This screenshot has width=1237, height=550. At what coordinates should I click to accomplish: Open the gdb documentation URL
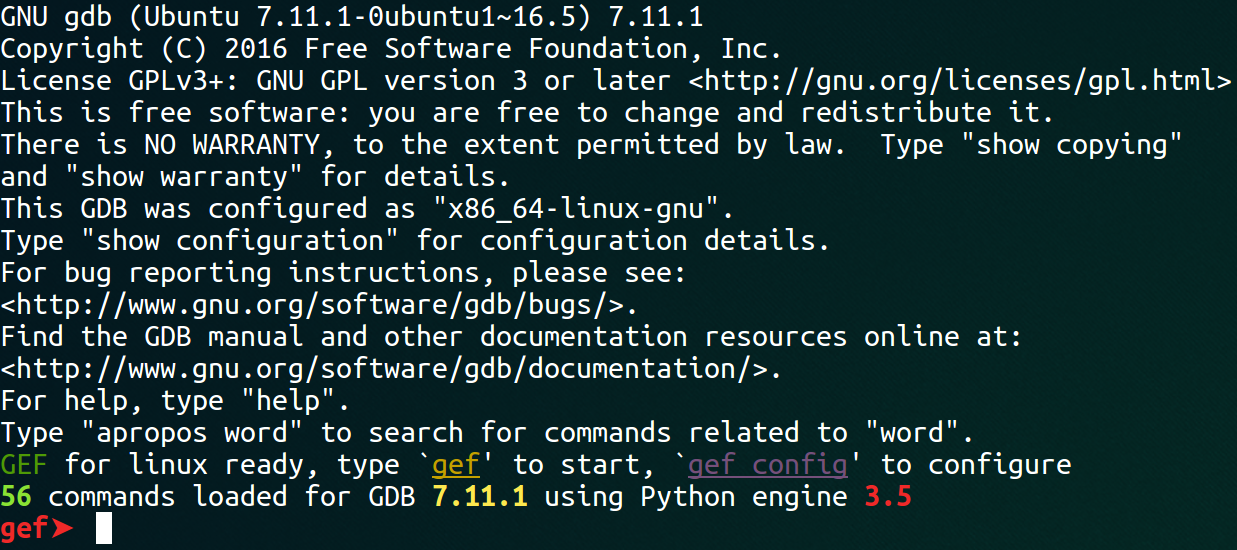392,369
